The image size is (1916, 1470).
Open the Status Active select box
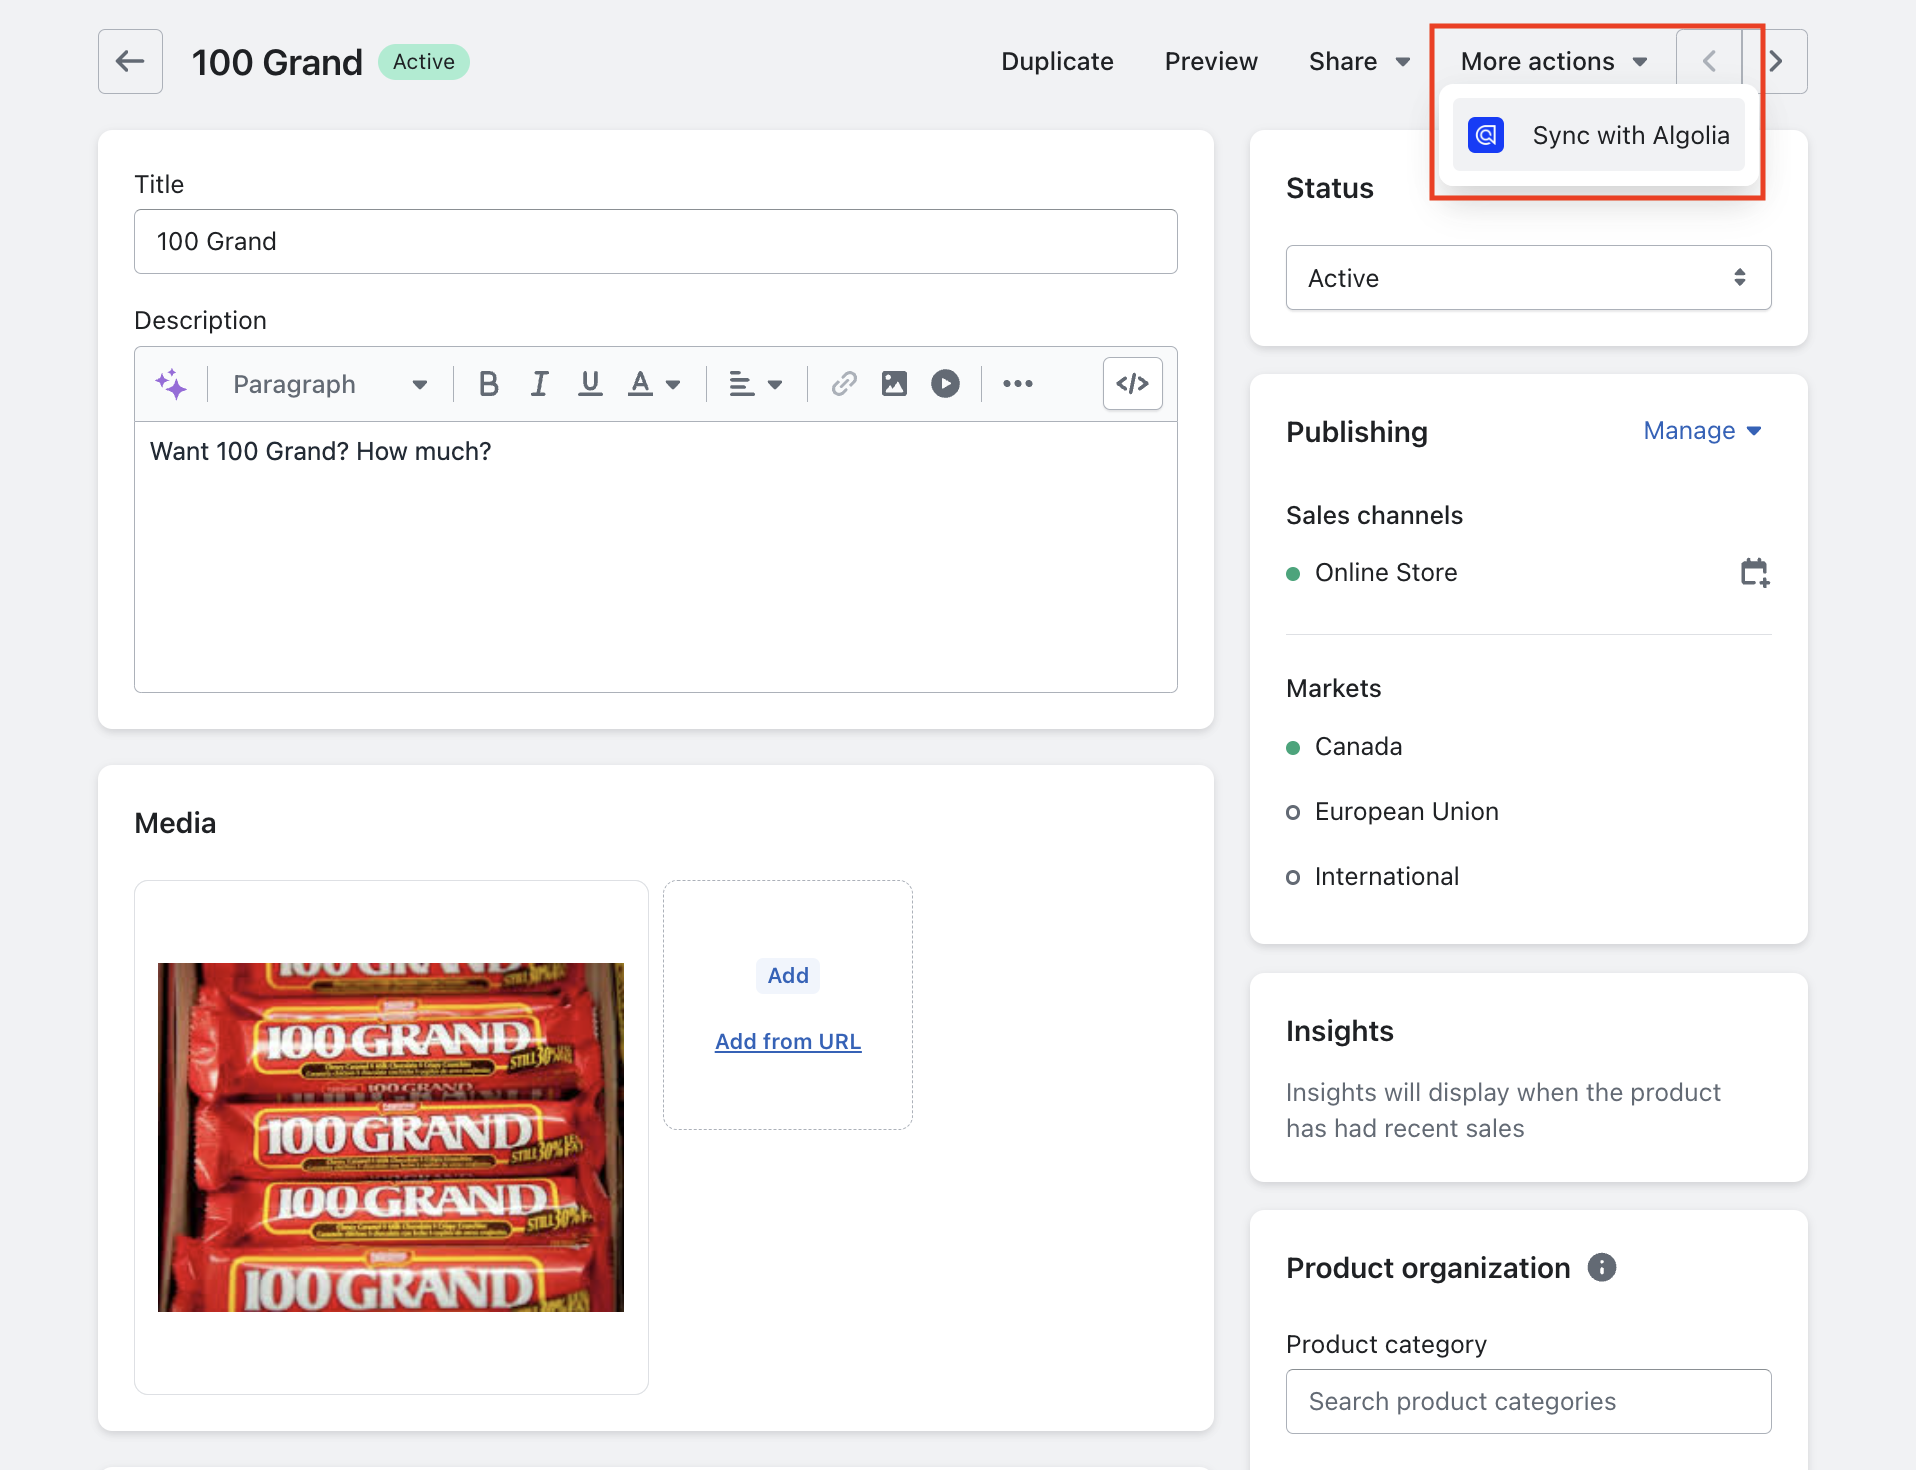(1528, 278)
